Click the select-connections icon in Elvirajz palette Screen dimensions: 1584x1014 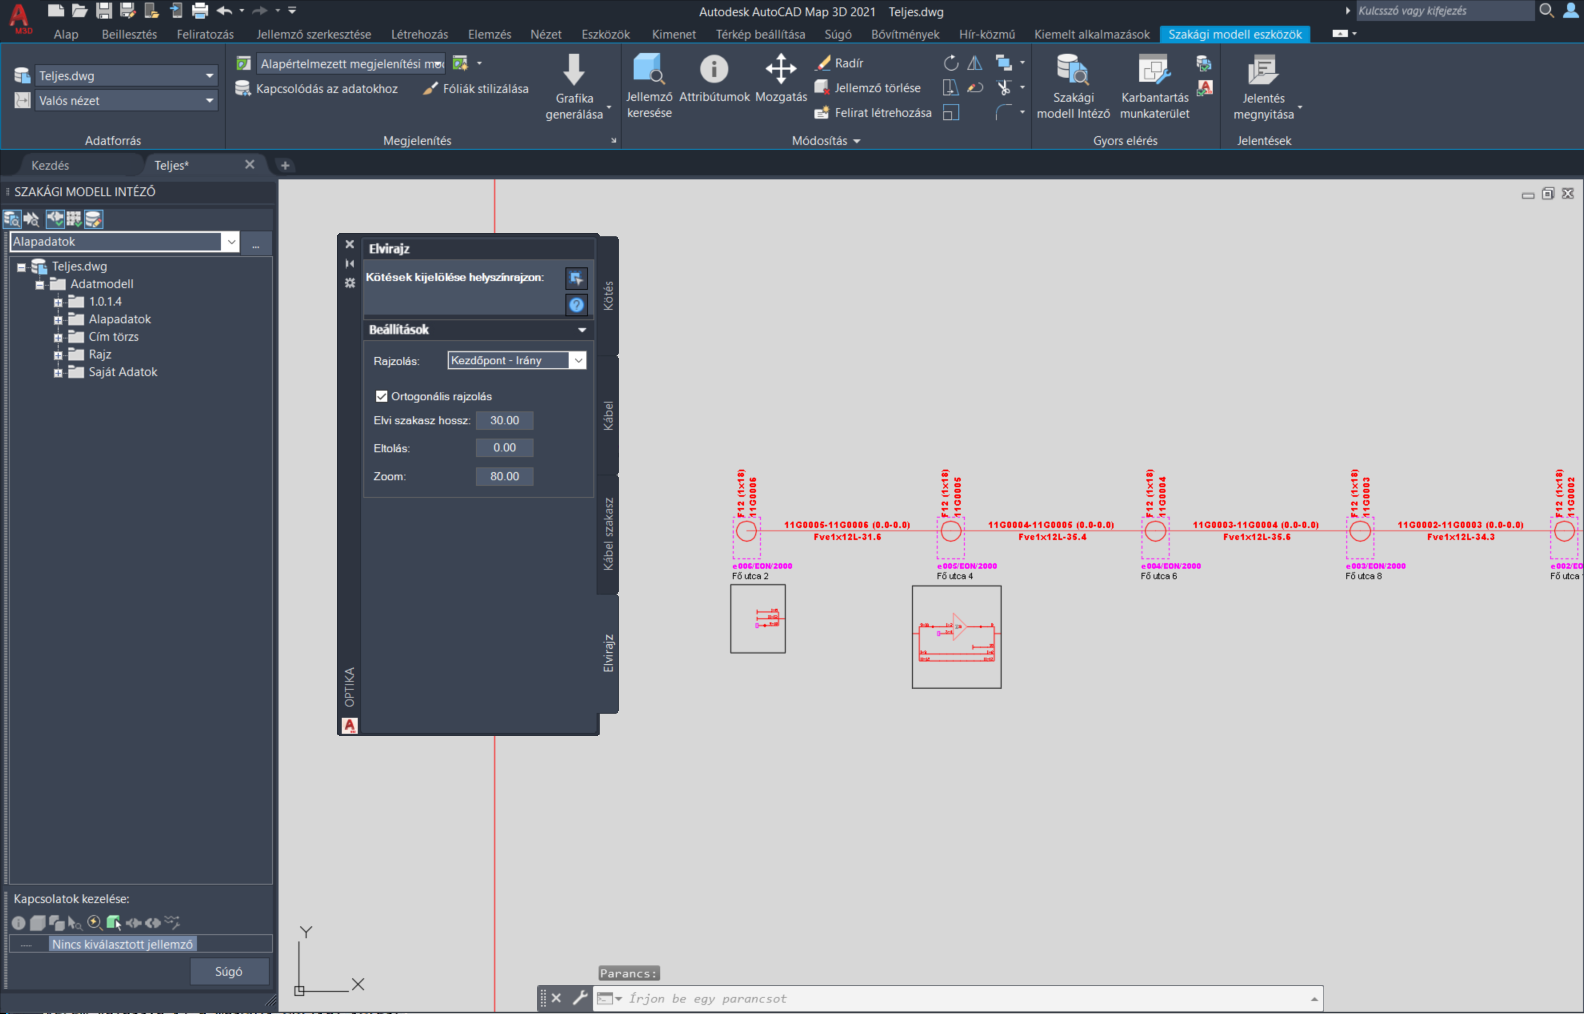576,278
